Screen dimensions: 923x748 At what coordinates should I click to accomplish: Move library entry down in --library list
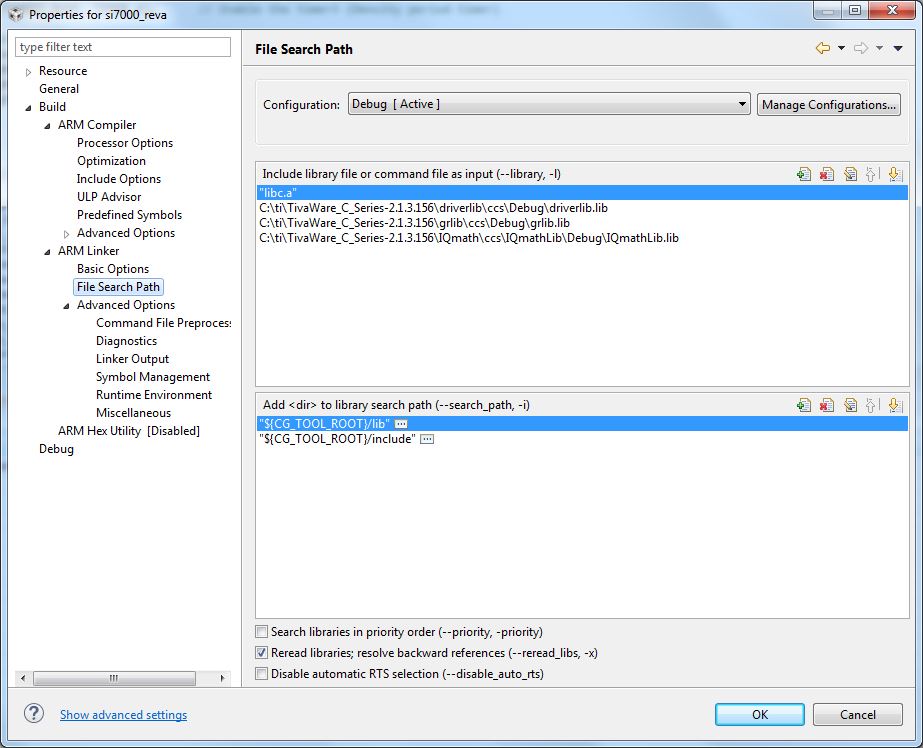tap(895, 174)
